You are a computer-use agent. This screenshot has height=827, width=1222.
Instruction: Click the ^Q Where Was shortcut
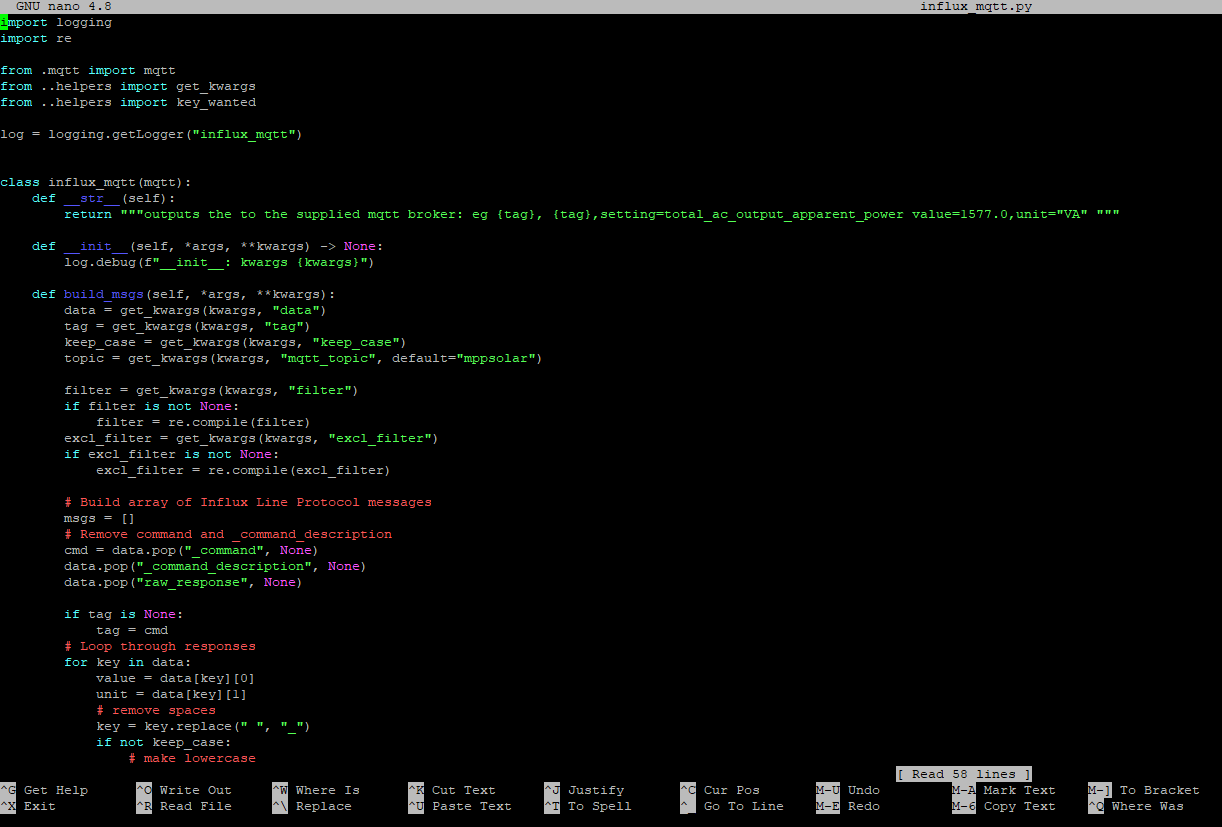[x=1136, y=806]
